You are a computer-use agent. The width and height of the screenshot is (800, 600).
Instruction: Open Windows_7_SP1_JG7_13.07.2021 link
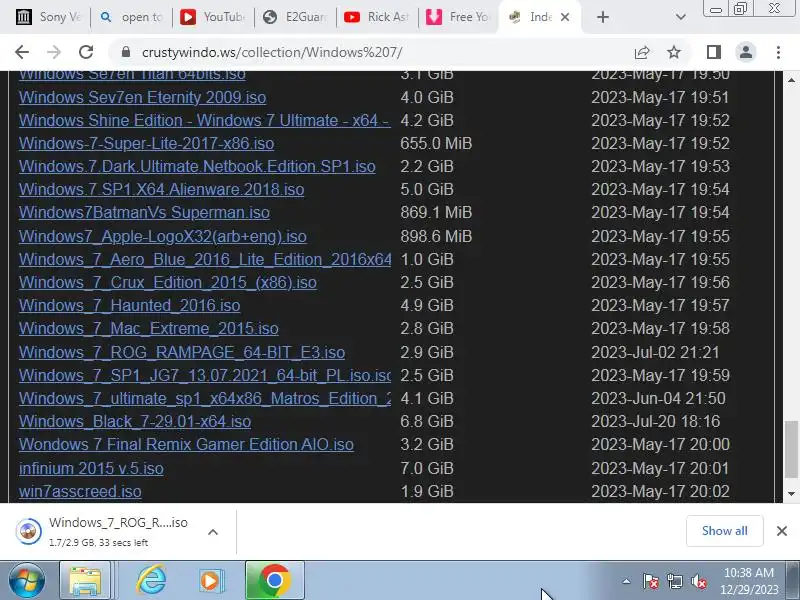[x=205, y=375]
